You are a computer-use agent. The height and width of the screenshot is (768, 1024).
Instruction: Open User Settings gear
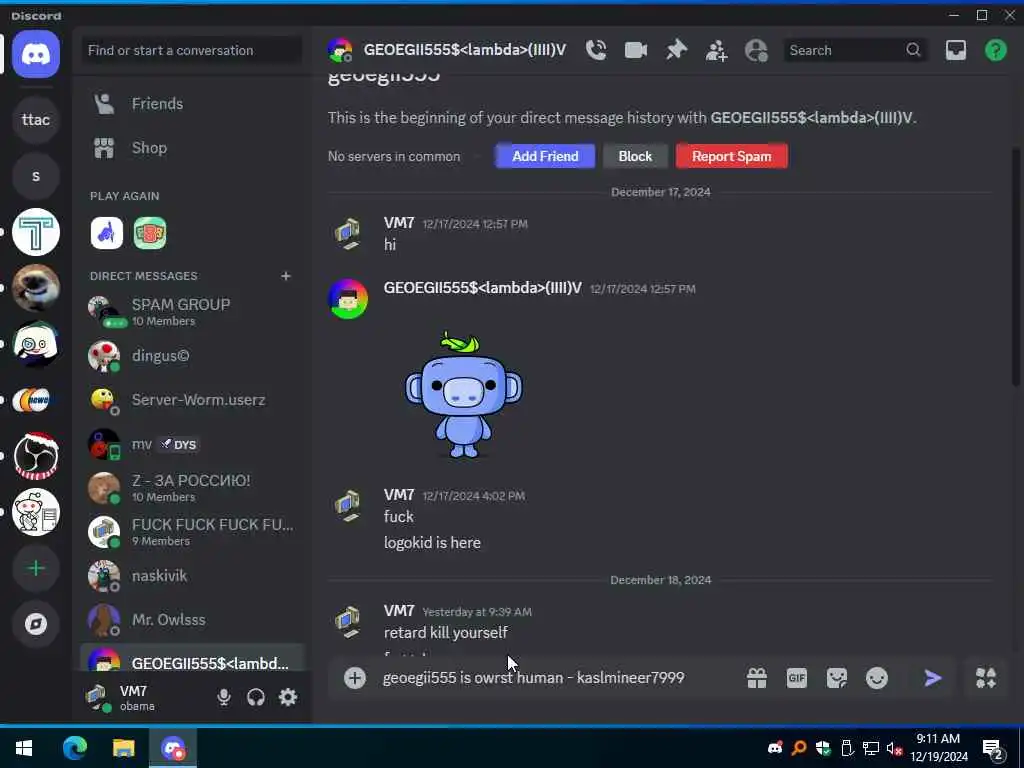pos(288,697)
